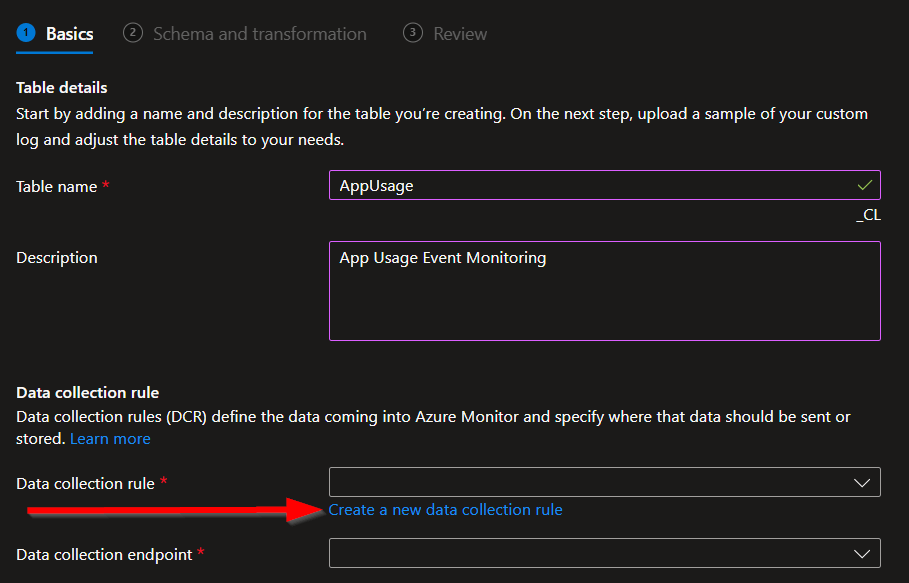Switch to the Basics tab
This screenshot has height=583, width=909.
(69, 34)
